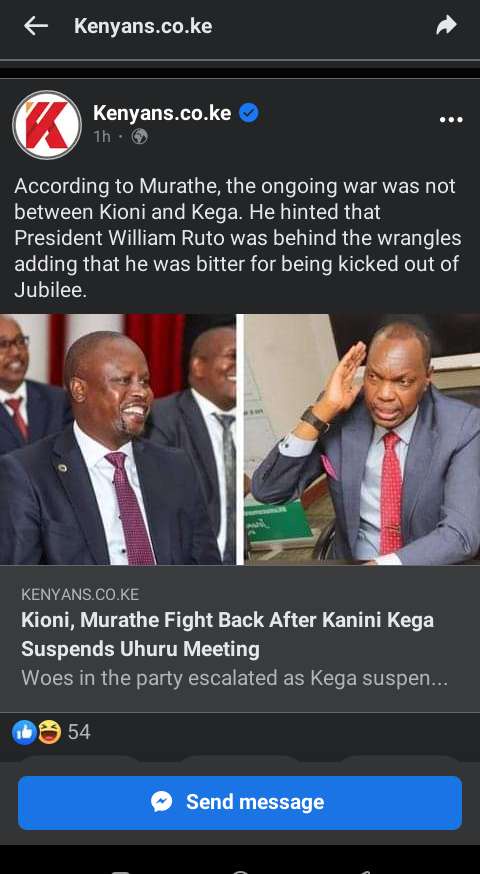
Task: Tap the blue verified badge
Action: (249, 113)
